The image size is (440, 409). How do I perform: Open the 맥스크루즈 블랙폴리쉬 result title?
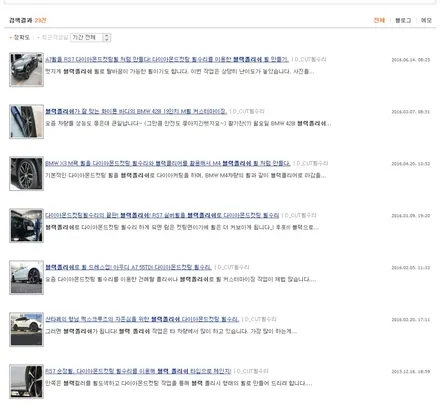(x=142, y=319)
